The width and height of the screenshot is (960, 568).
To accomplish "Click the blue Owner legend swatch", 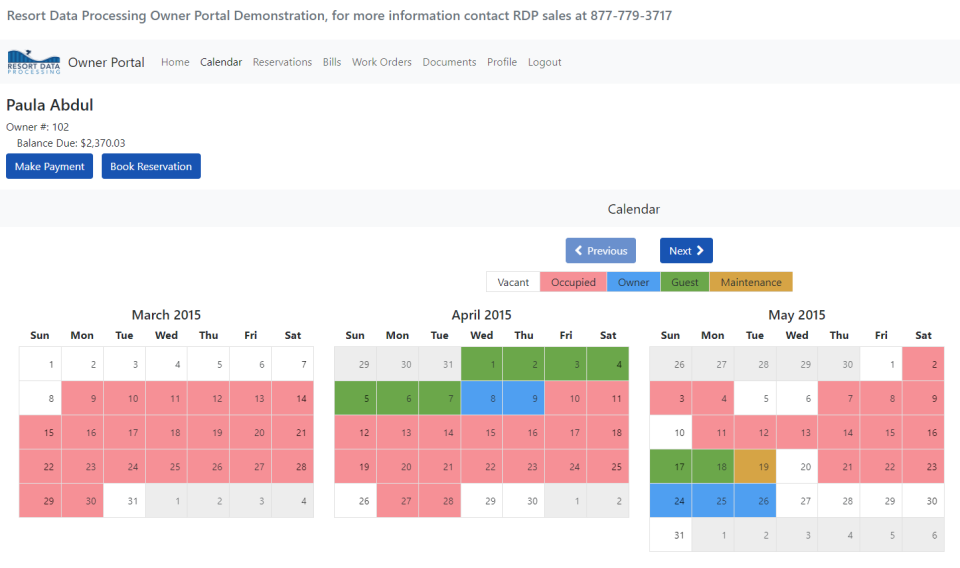I will click(633, 282).
